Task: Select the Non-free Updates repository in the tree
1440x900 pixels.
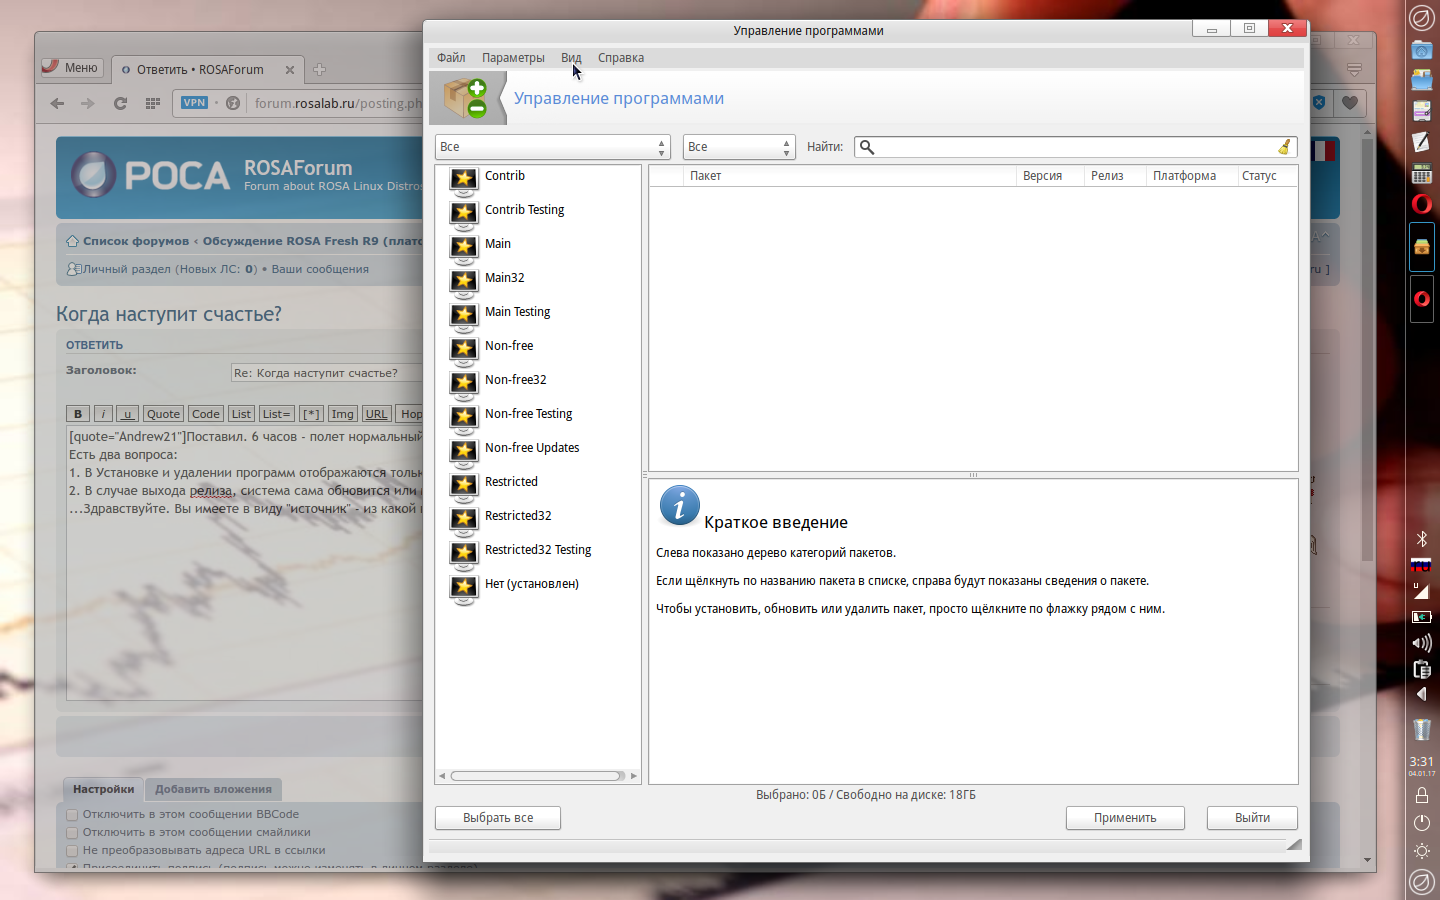Action: [531, 448]
